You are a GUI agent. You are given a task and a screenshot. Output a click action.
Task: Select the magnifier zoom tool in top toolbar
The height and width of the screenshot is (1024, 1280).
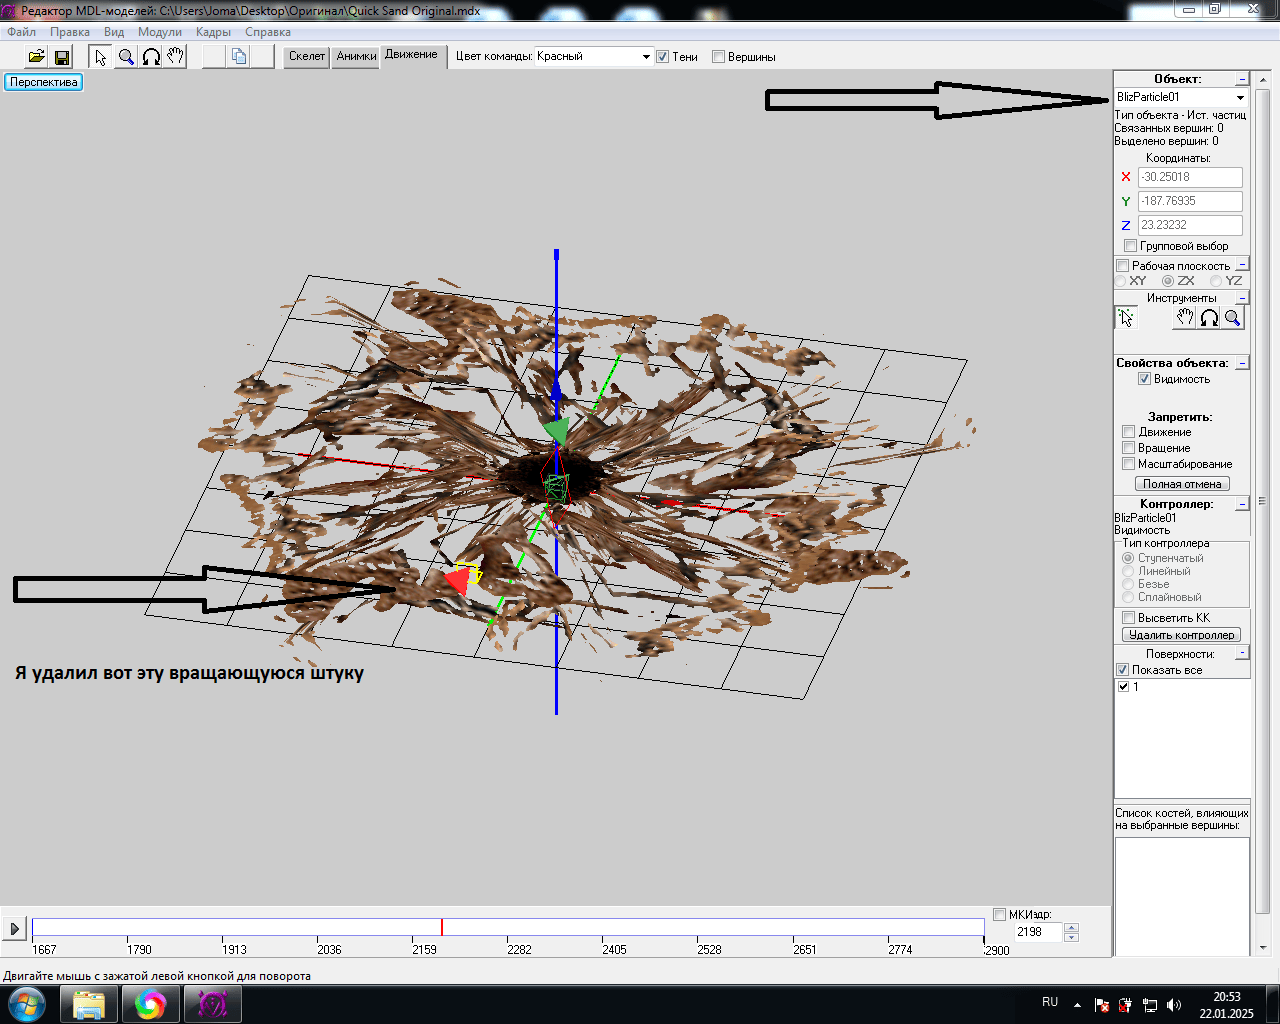click(126, 57)
